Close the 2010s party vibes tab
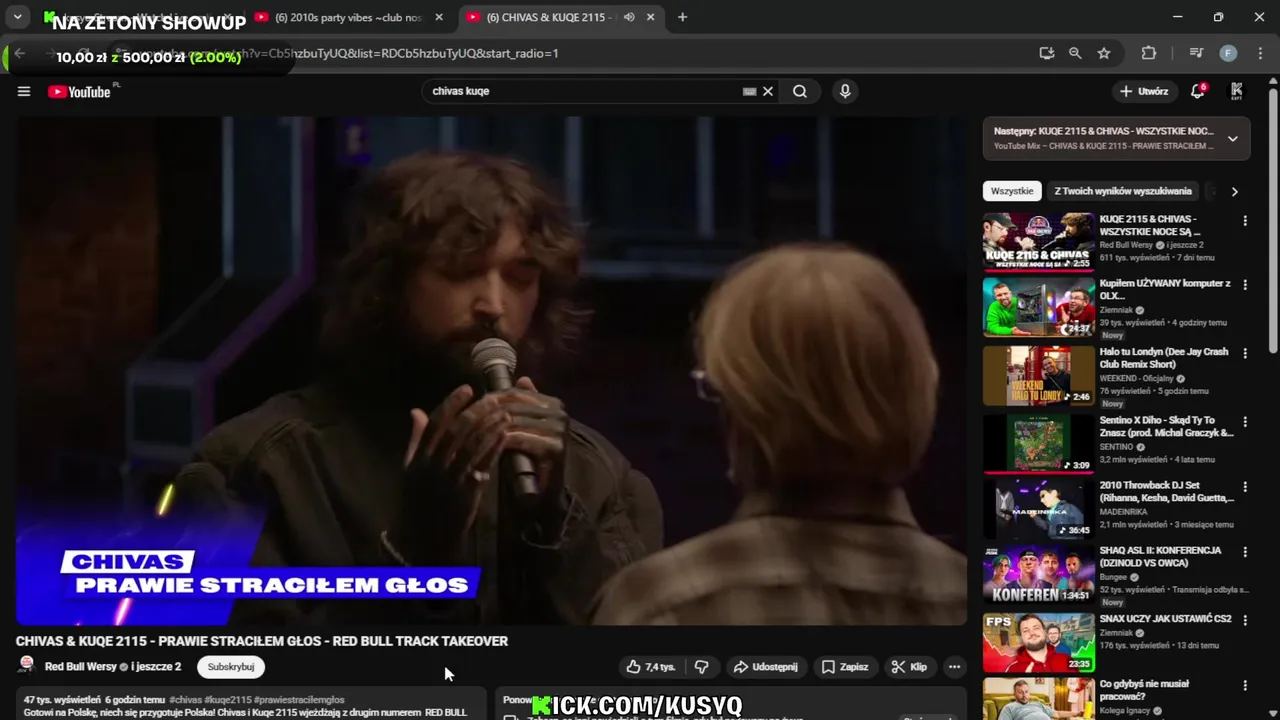This screenshot has height=720, width=1280. (438, 17)
